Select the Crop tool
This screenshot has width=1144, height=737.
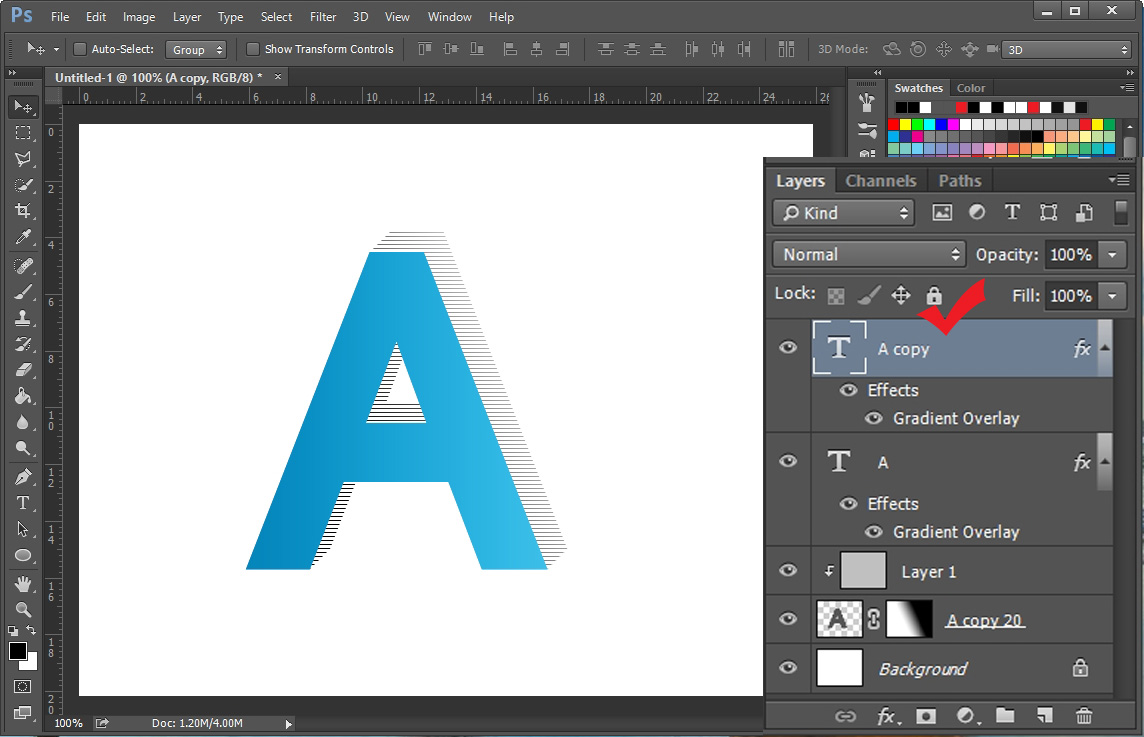click(x=23, y=211)
